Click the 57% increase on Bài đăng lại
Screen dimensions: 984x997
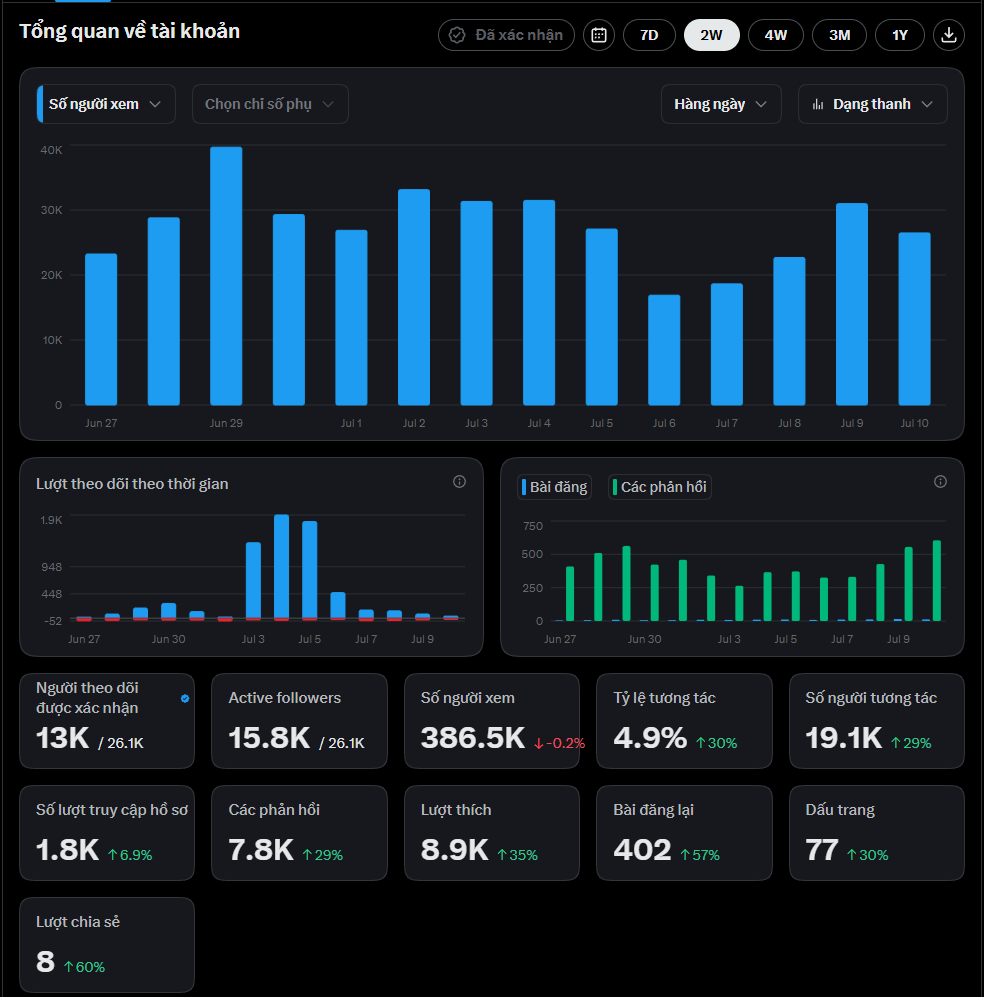point(700,855)
